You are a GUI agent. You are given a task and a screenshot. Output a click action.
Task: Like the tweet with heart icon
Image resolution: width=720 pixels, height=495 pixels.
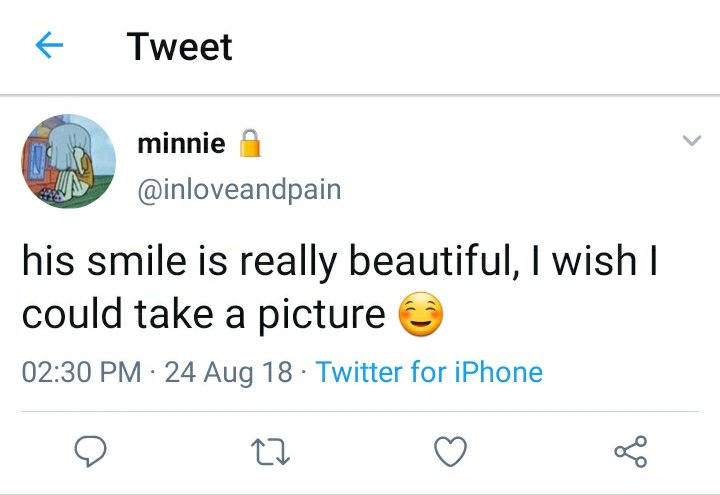450,451
